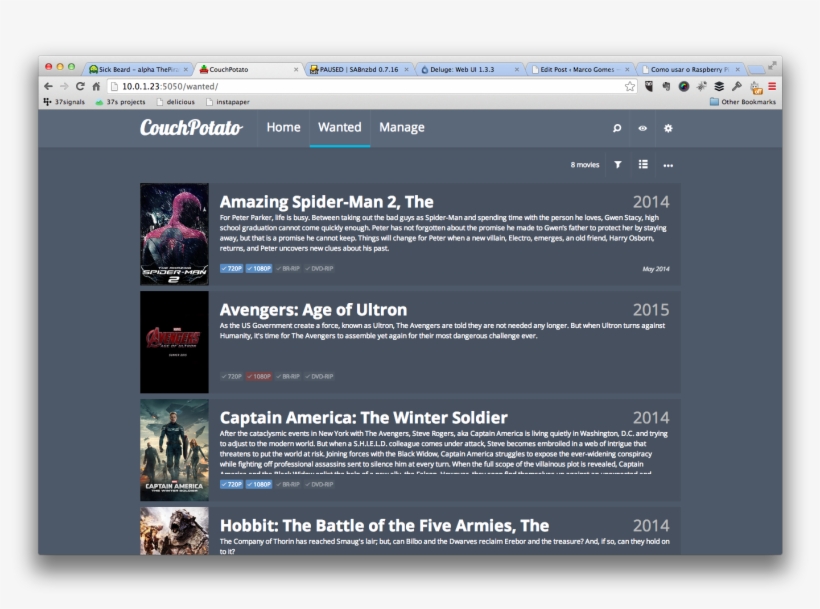Toggle 720P quality for Amazing Spider-Man 2
This screenshot has height=609, width=820.
click(x=231, y=269)
